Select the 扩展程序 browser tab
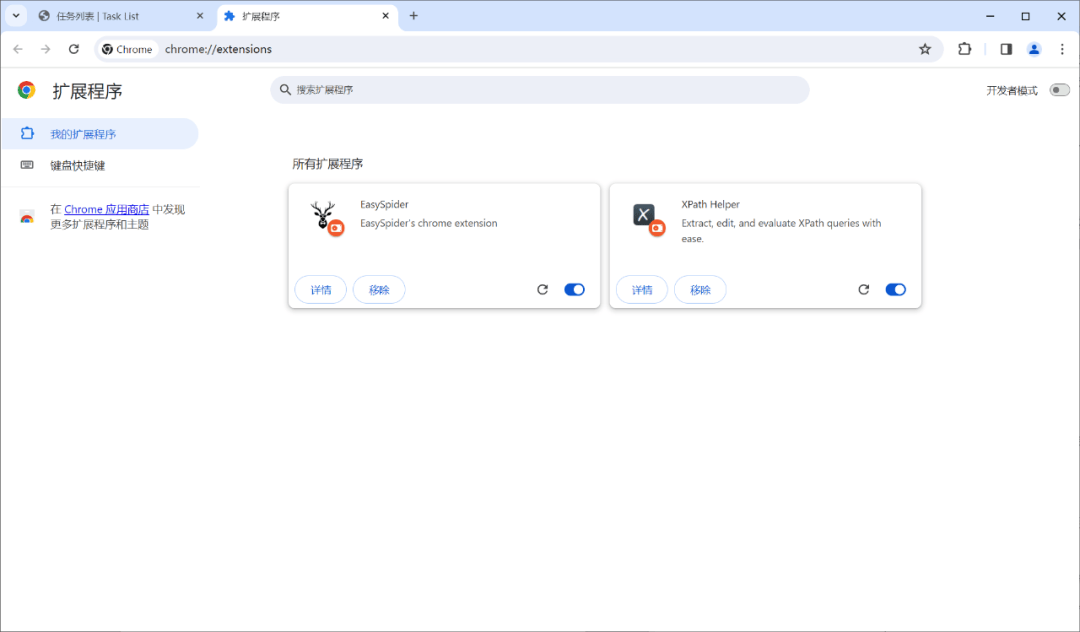Image resolution: width=1080 pixels, height=632 pixels. click(x=307, y=16)
